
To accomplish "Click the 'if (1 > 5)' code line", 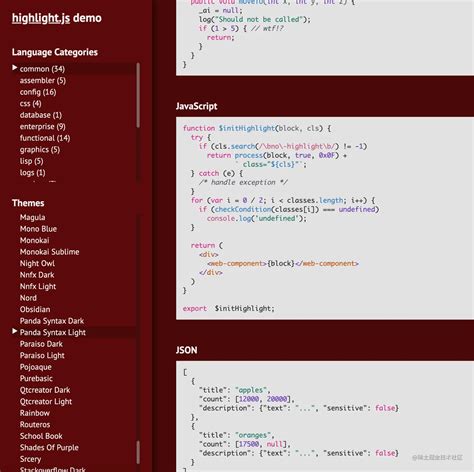I will (241, 28).
